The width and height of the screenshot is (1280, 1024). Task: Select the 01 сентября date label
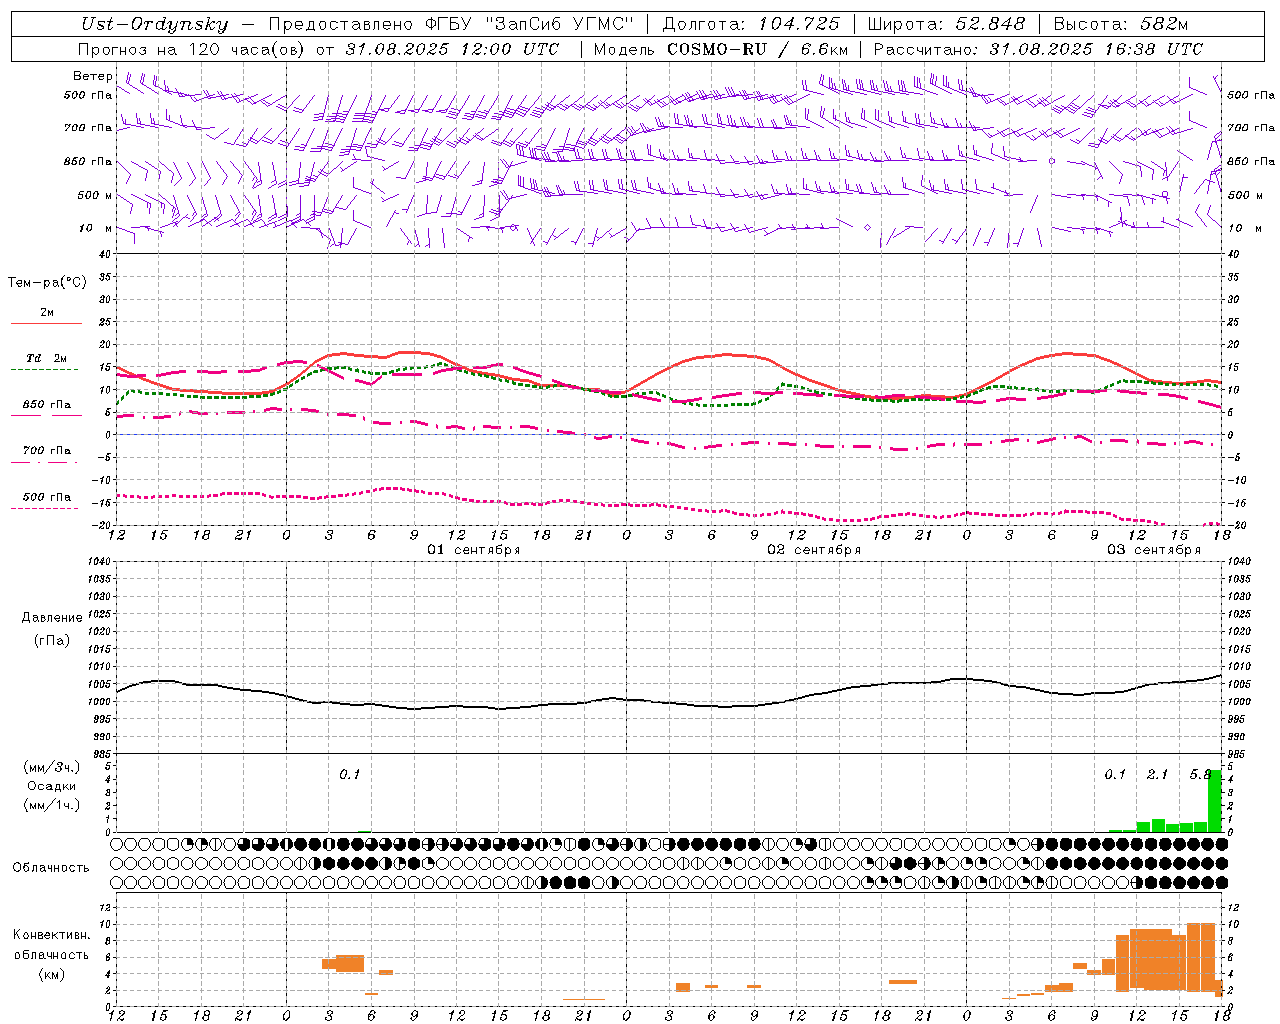[474, 550]
